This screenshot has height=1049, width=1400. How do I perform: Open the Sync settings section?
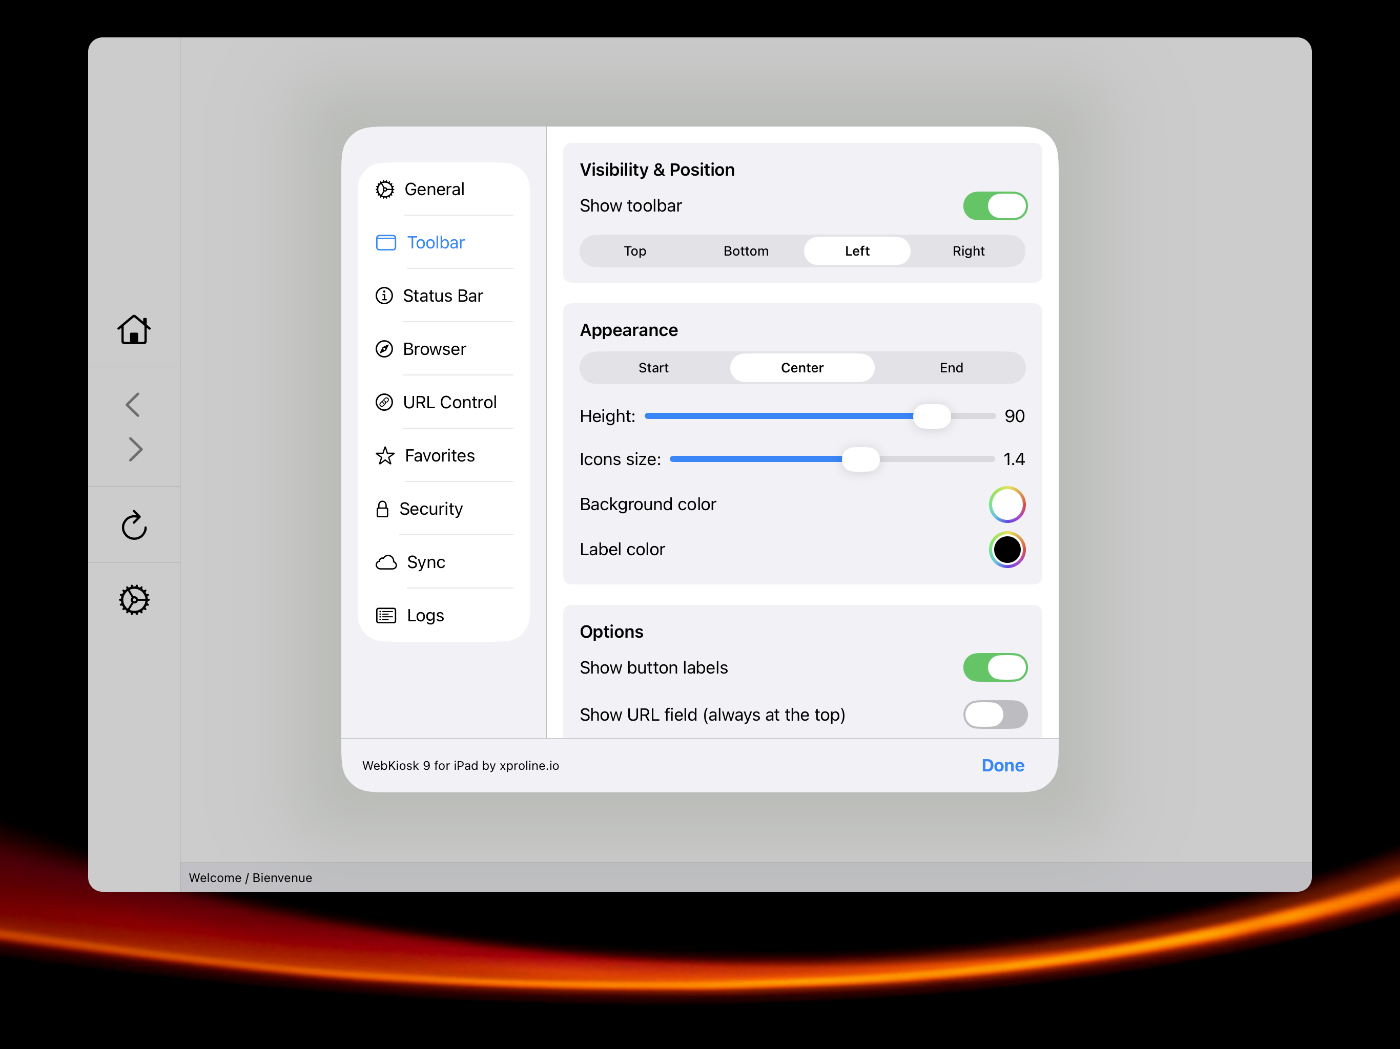click(425, 562)
